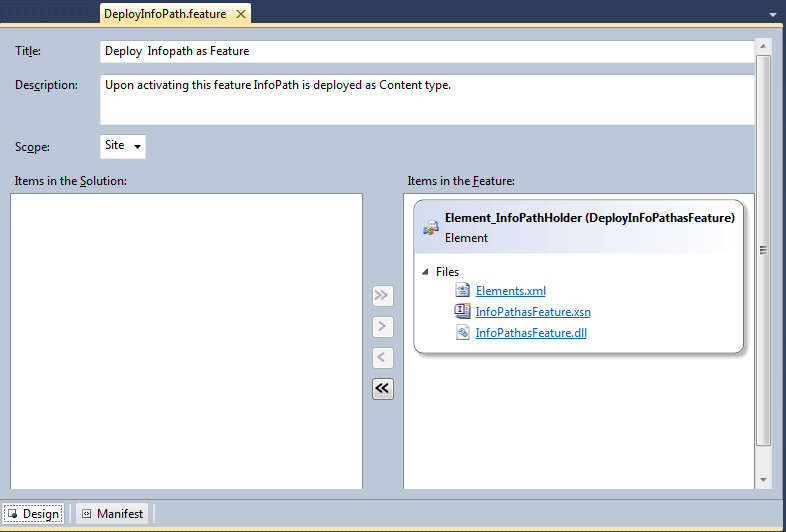Click the Files group label
The height and width of the screenshot is (532, 786).
click(447, 272)
